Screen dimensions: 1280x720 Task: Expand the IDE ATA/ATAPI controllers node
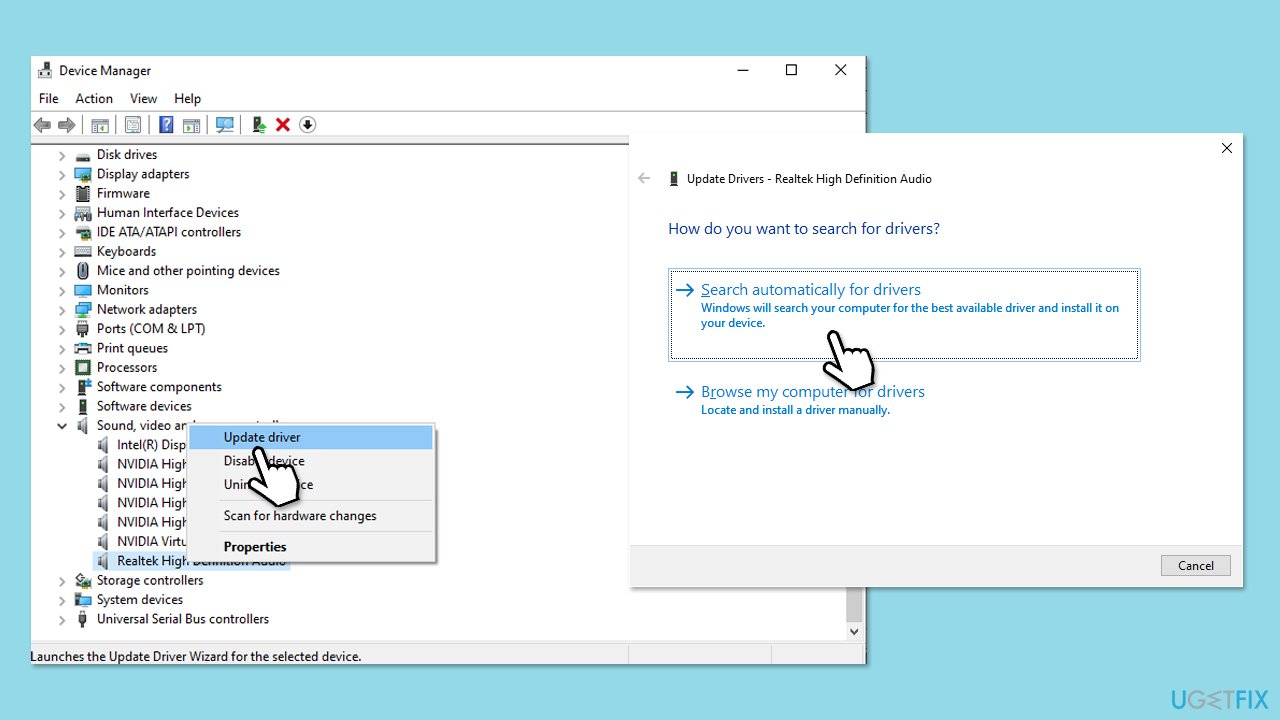[62, 232]
